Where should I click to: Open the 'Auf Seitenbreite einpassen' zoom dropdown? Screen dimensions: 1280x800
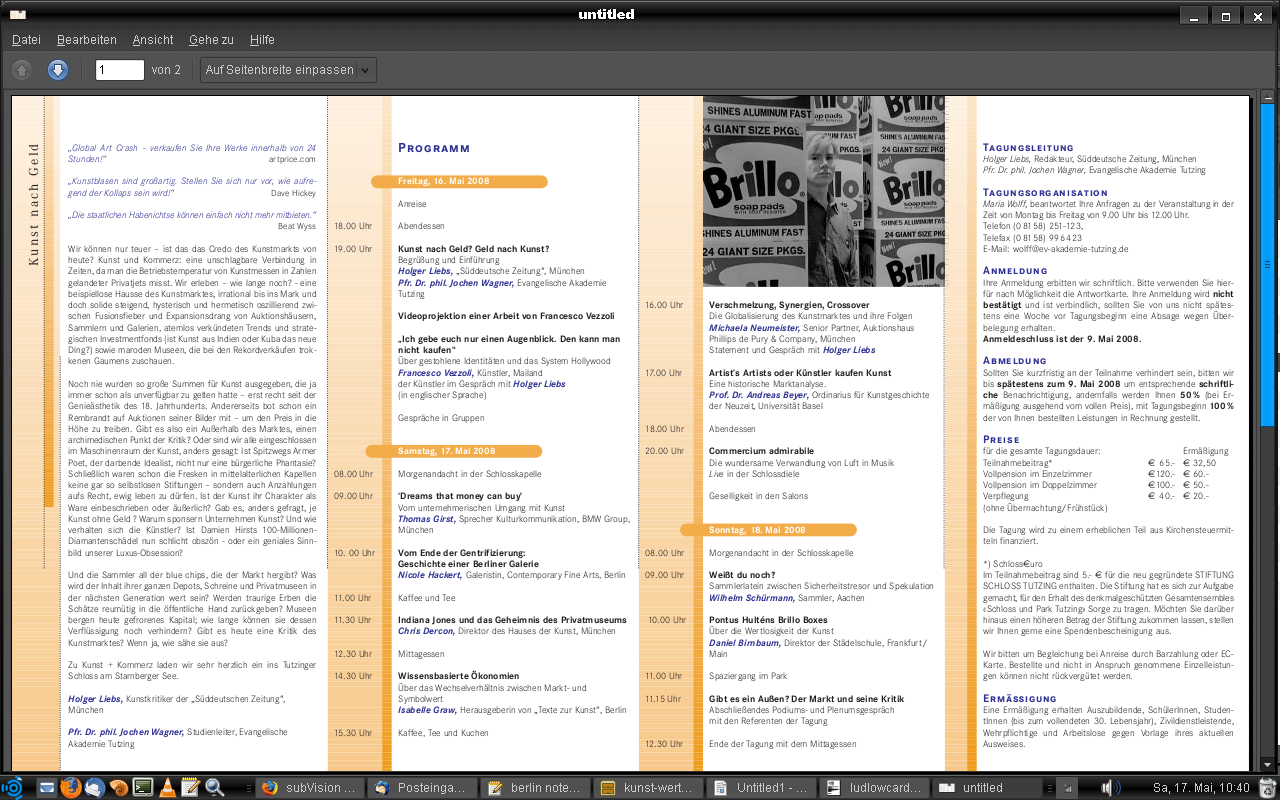coord(289,70)
